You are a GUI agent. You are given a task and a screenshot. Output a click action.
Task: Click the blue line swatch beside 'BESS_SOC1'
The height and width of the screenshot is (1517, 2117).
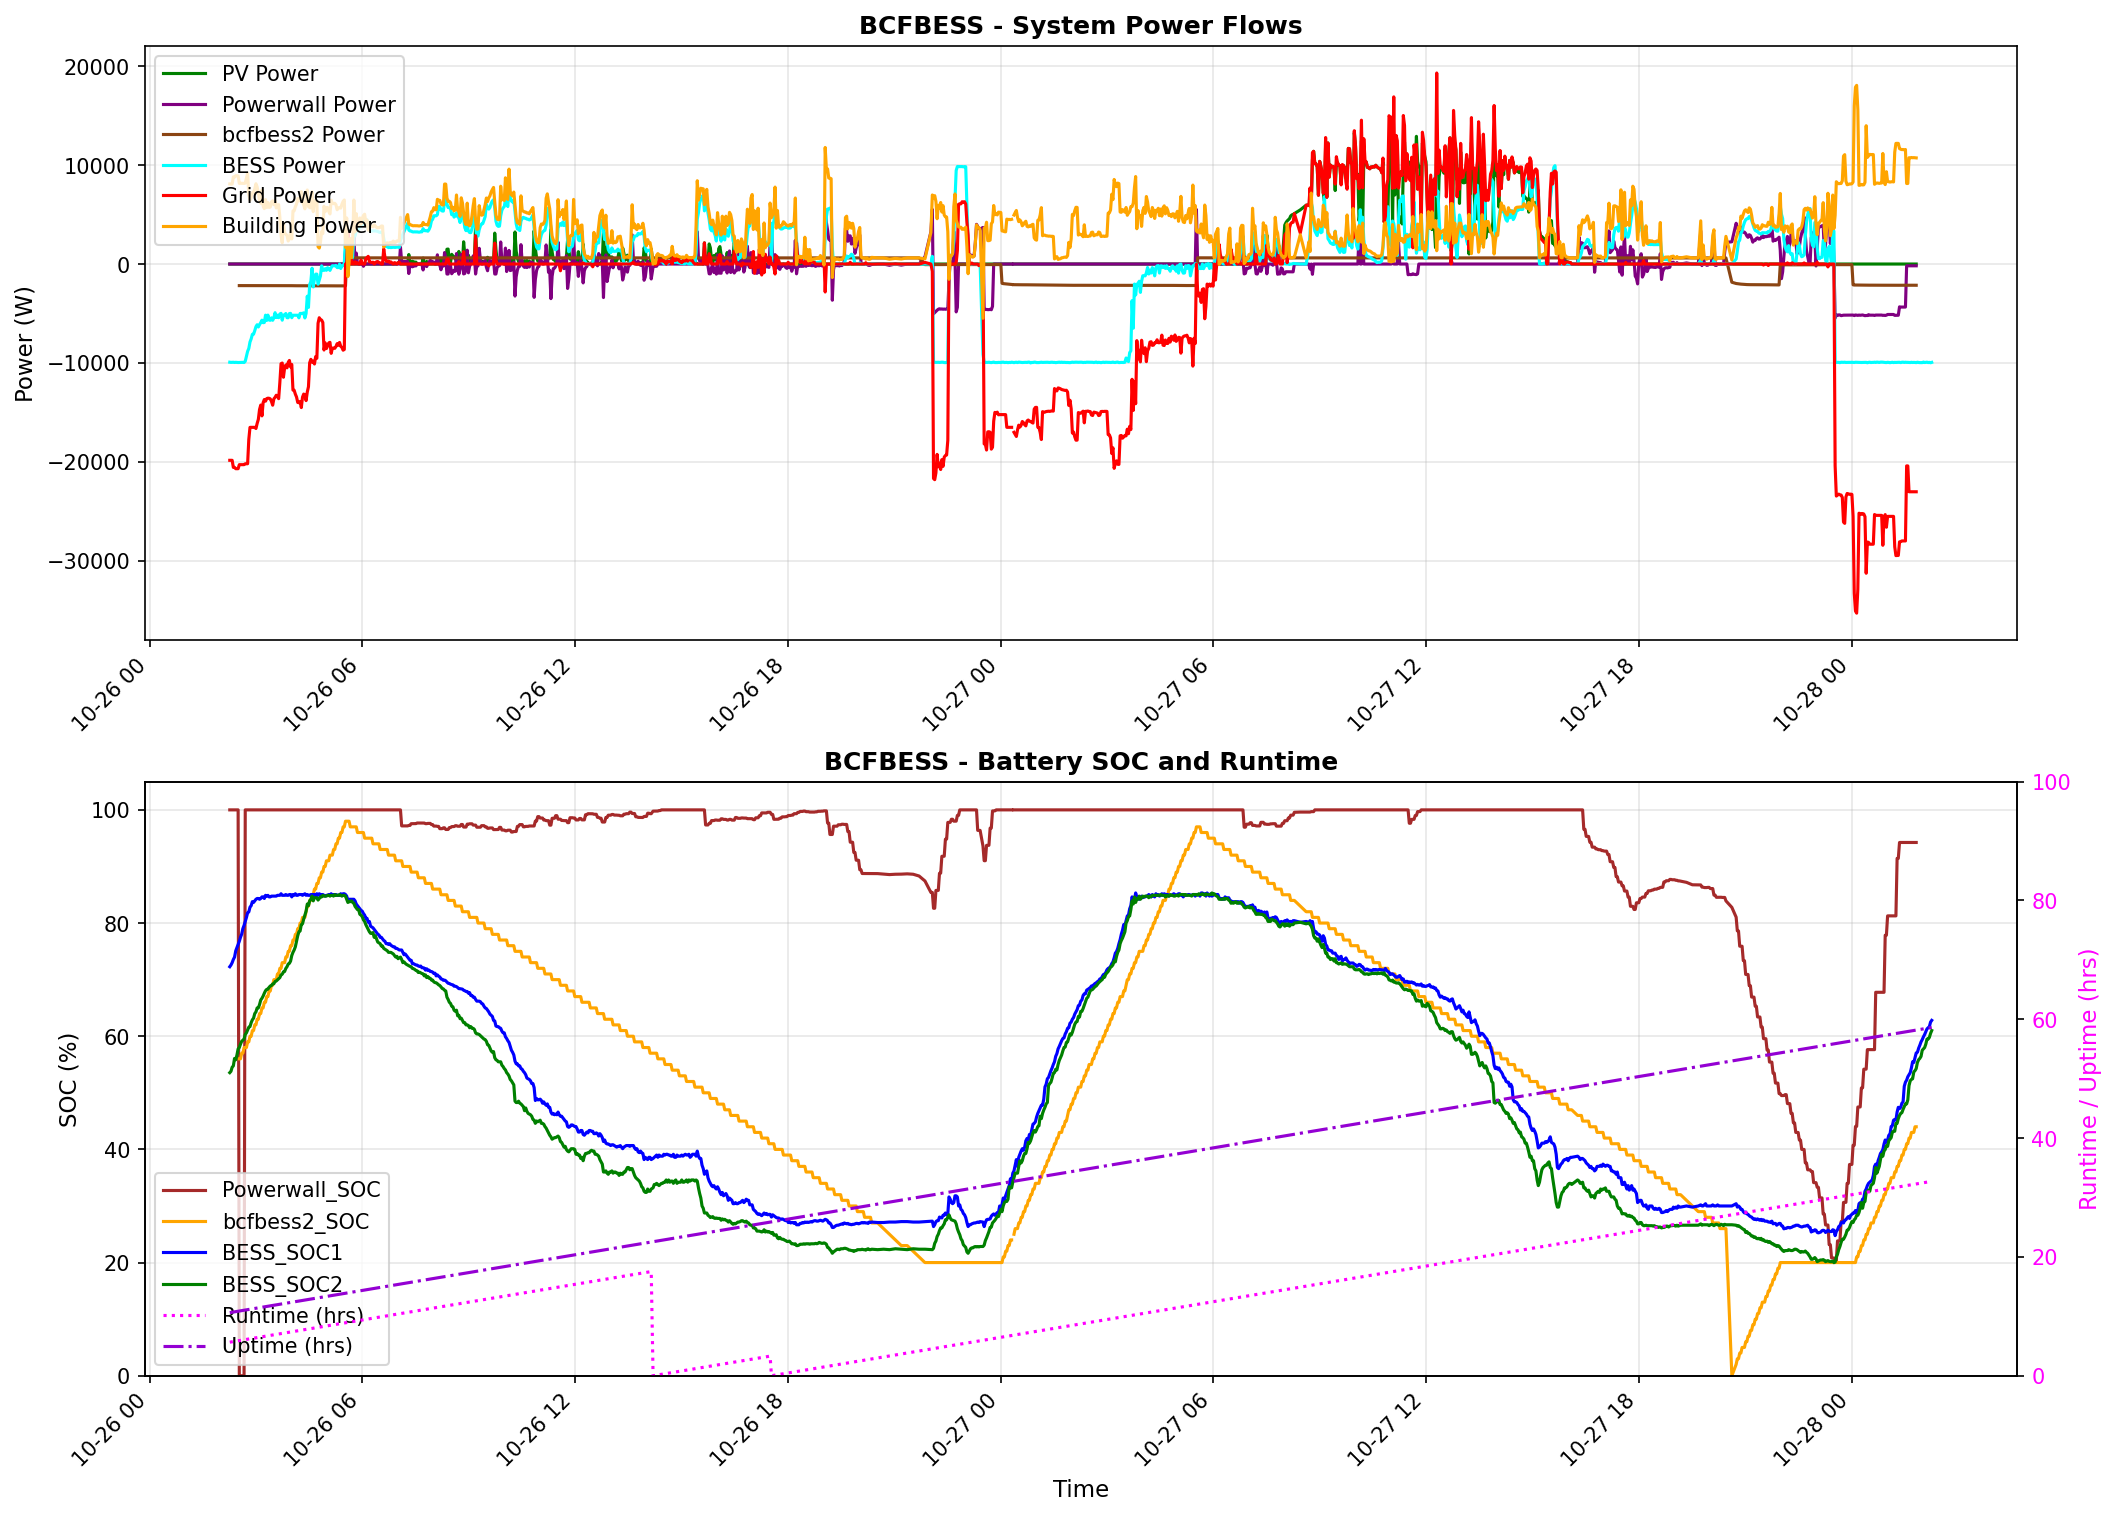pyautogui.click(x=185, y=1253)
